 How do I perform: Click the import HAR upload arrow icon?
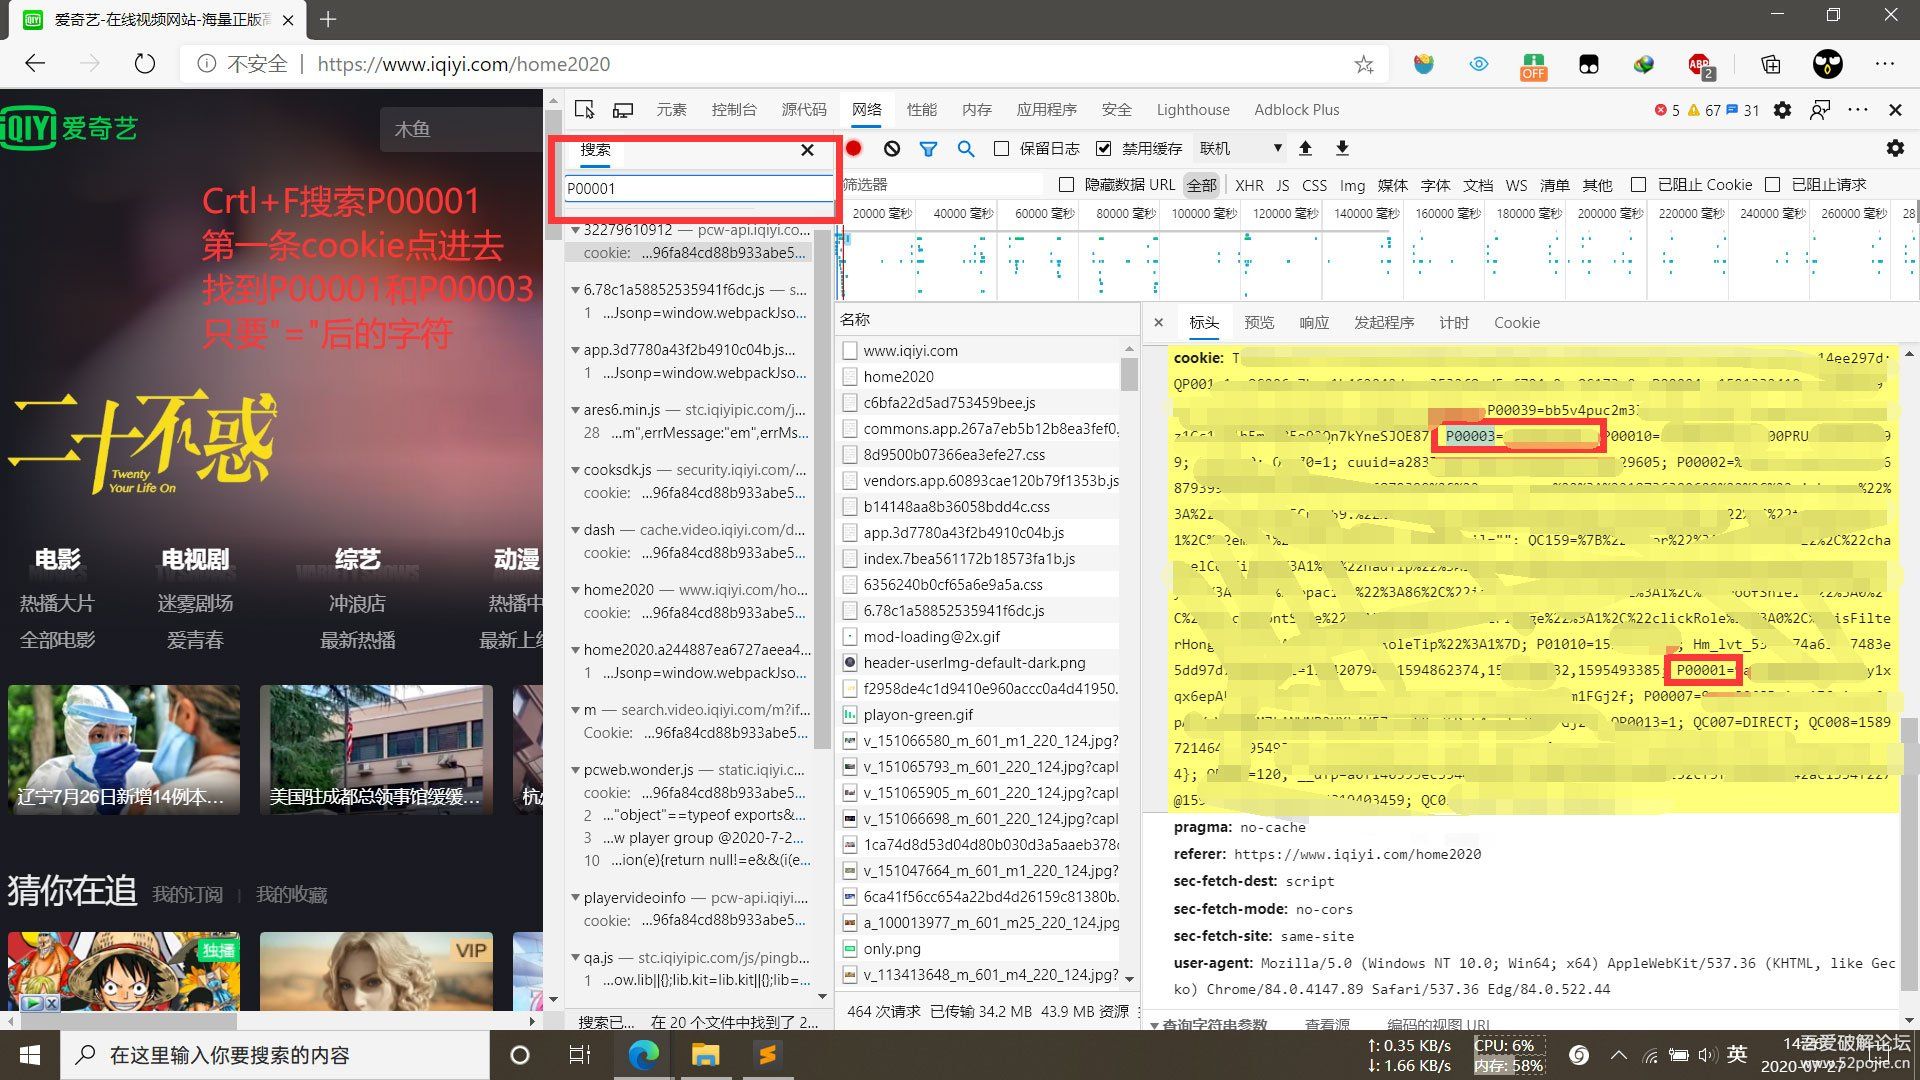click(x=1305, y=148)
